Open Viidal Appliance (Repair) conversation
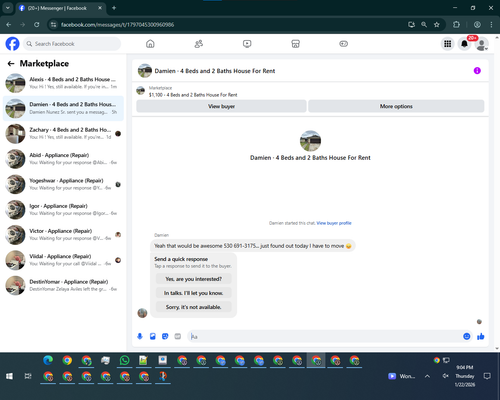The height and width of the screenshot is (400, 500). click(x=63, y=260)
